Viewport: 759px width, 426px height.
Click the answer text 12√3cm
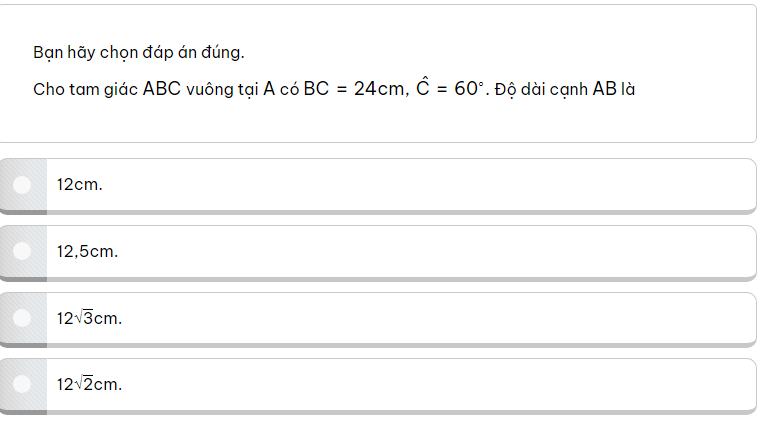pos(89,318)
